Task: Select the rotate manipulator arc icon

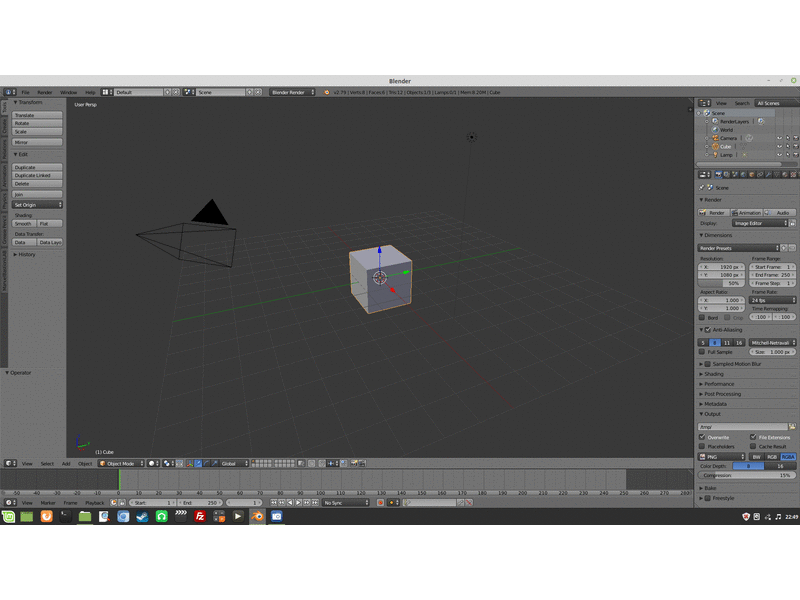Action: click(206, 463)
